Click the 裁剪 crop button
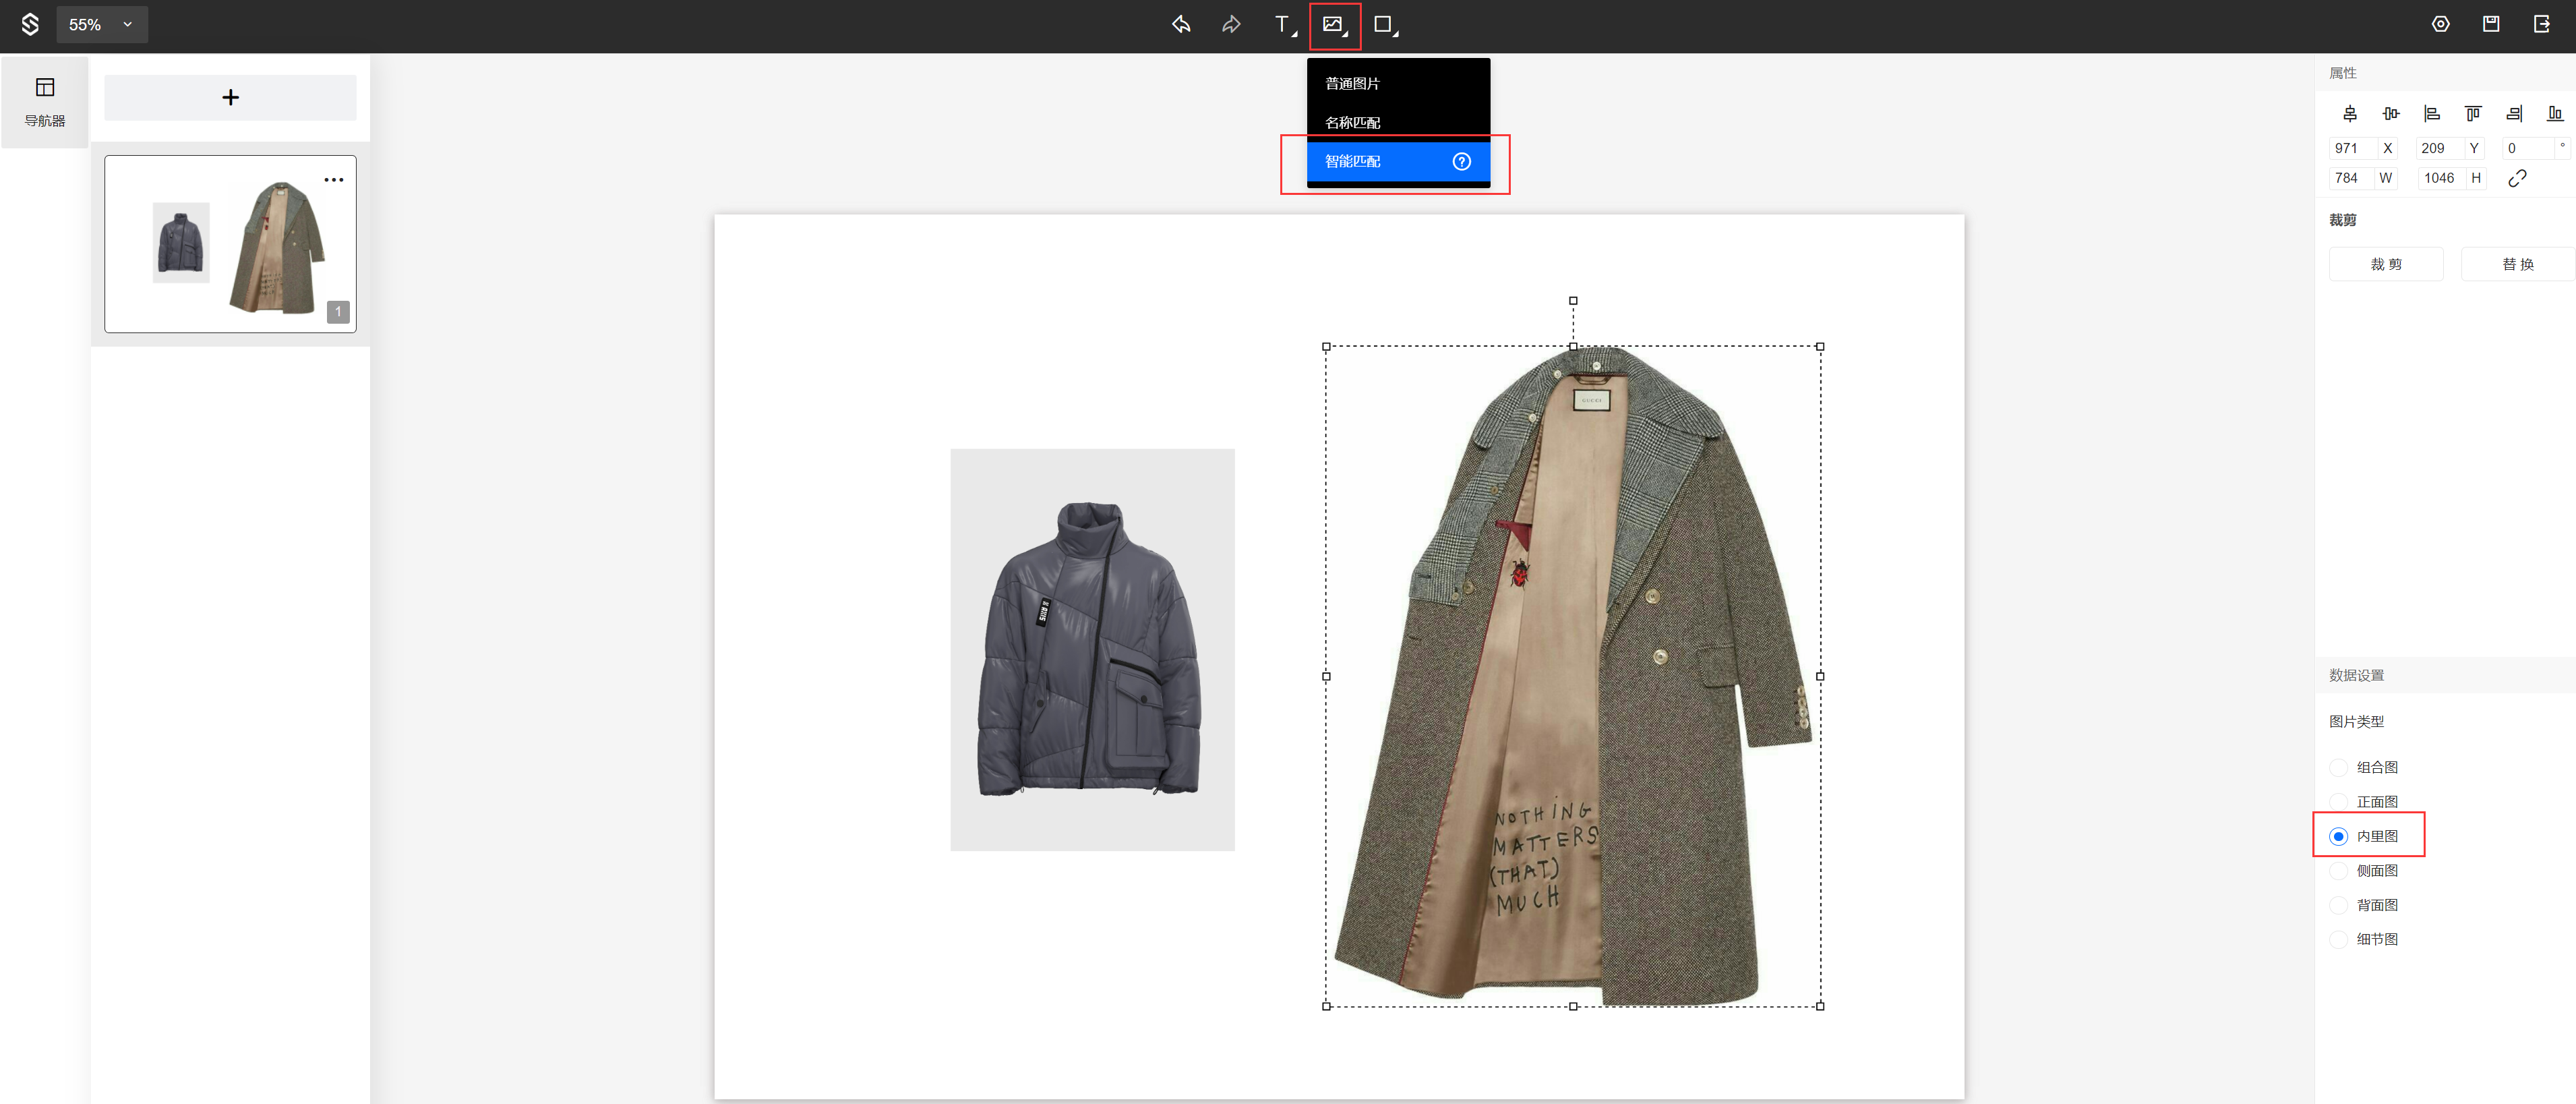 coord(2386,265)
